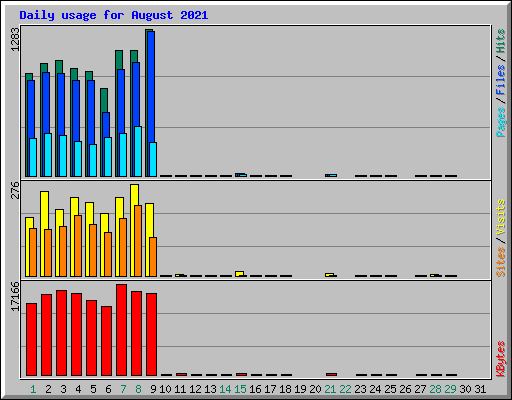
Task: Click the 'KBytes' legend label
Action: tap(501, 359)
